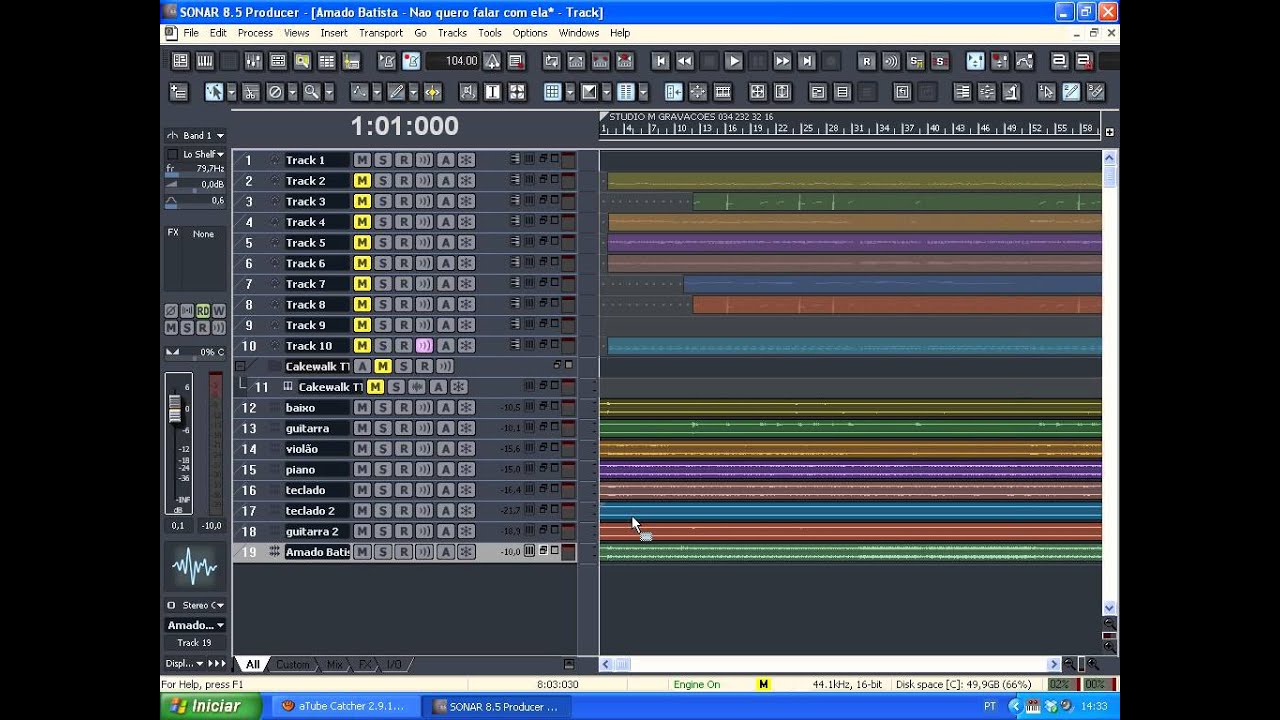The image size is (1280, 720).
Task: Open the Tracks menu
Action: point(452,33)
